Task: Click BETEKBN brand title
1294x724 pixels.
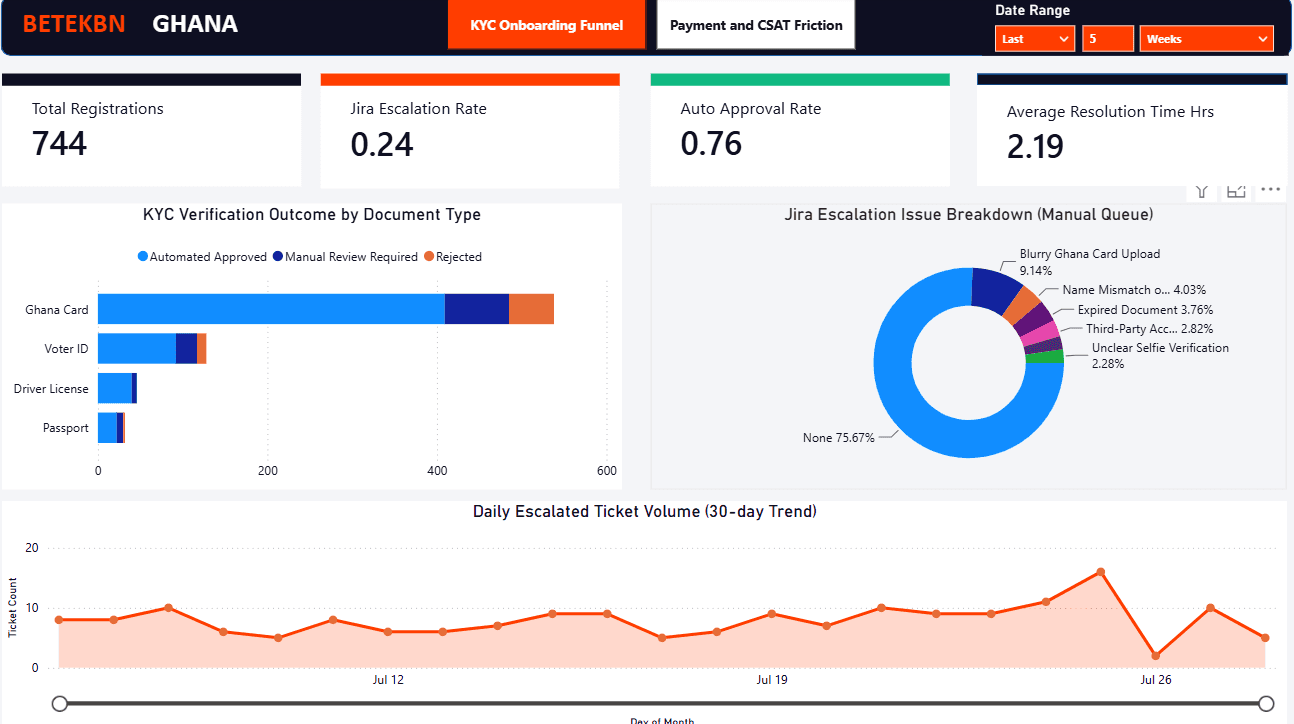Action: (74, 24)
